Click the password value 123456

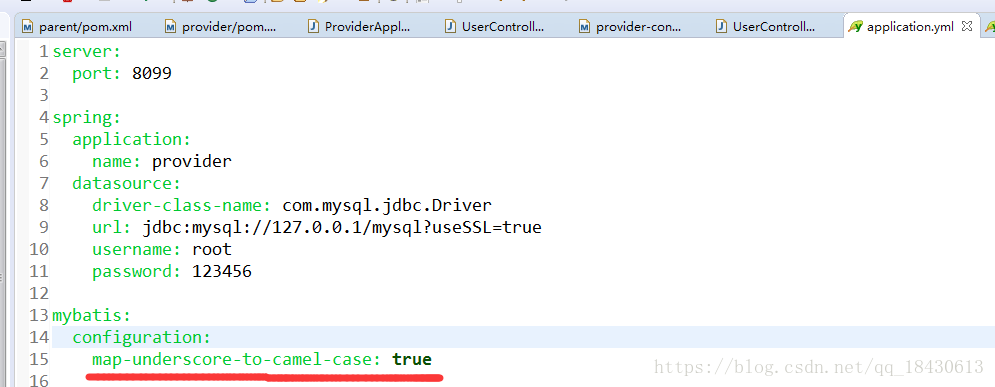pos(221,272)
